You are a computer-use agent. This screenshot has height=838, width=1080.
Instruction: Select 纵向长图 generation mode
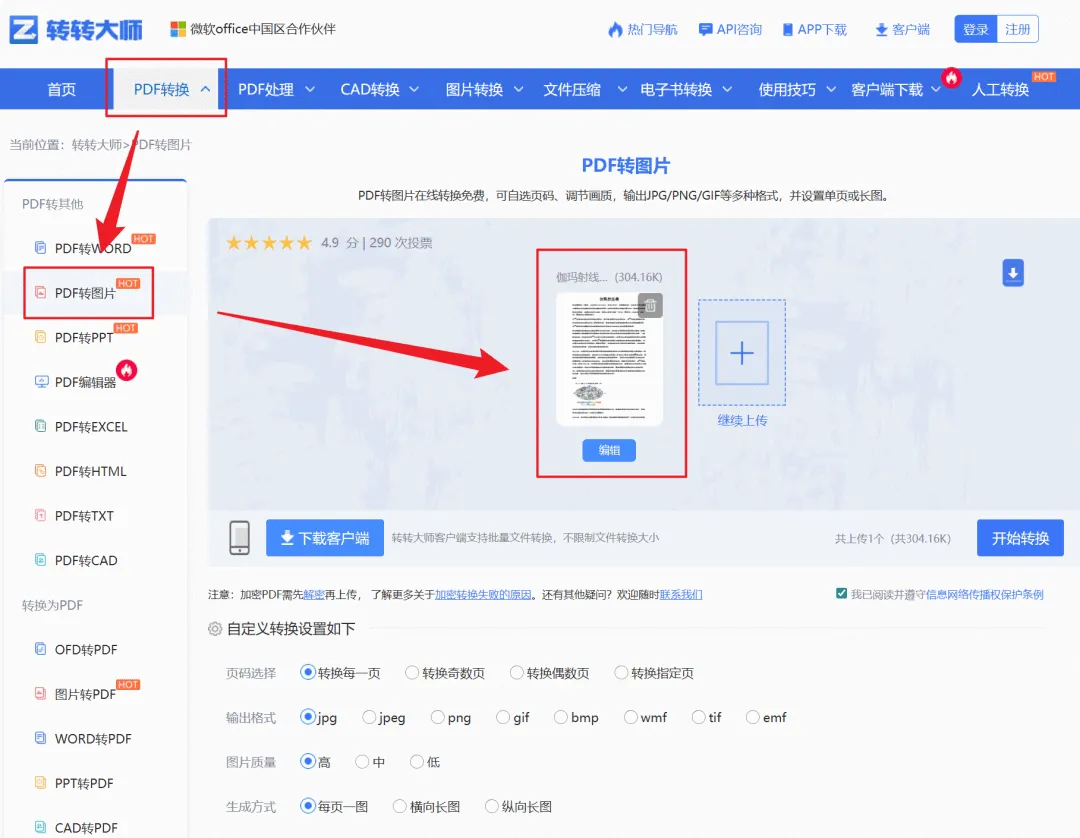coord(492,806)
